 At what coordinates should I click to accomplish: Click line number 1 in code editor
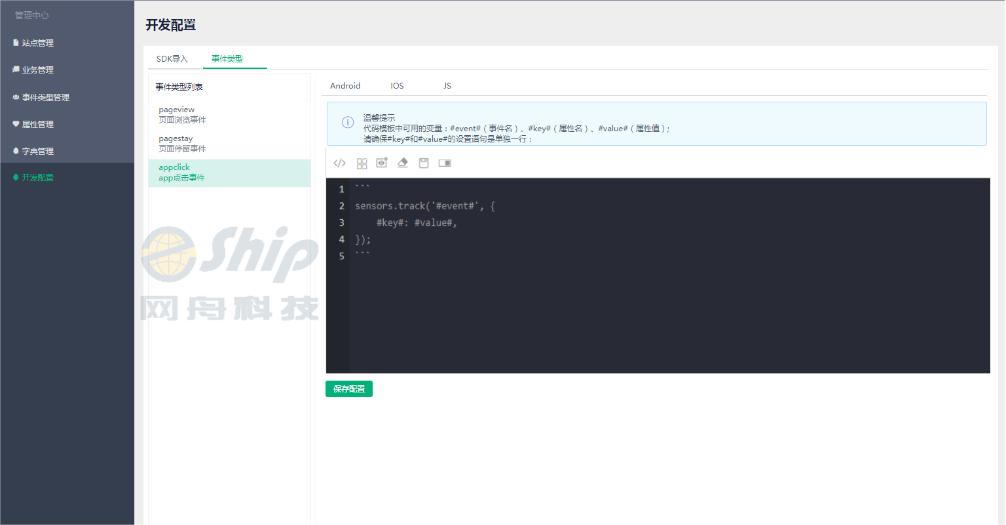point(341,189)
